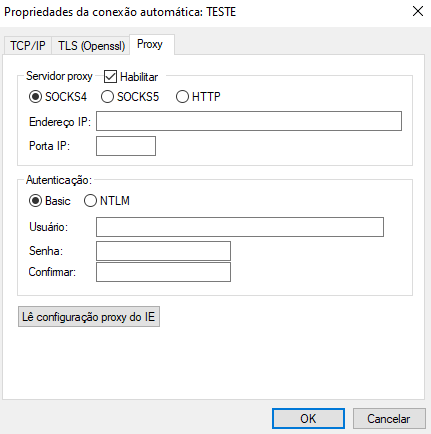Screen dimensions: 431x434
Task: Open the TLS (Openssl) tab
Action: pos(91,45)
